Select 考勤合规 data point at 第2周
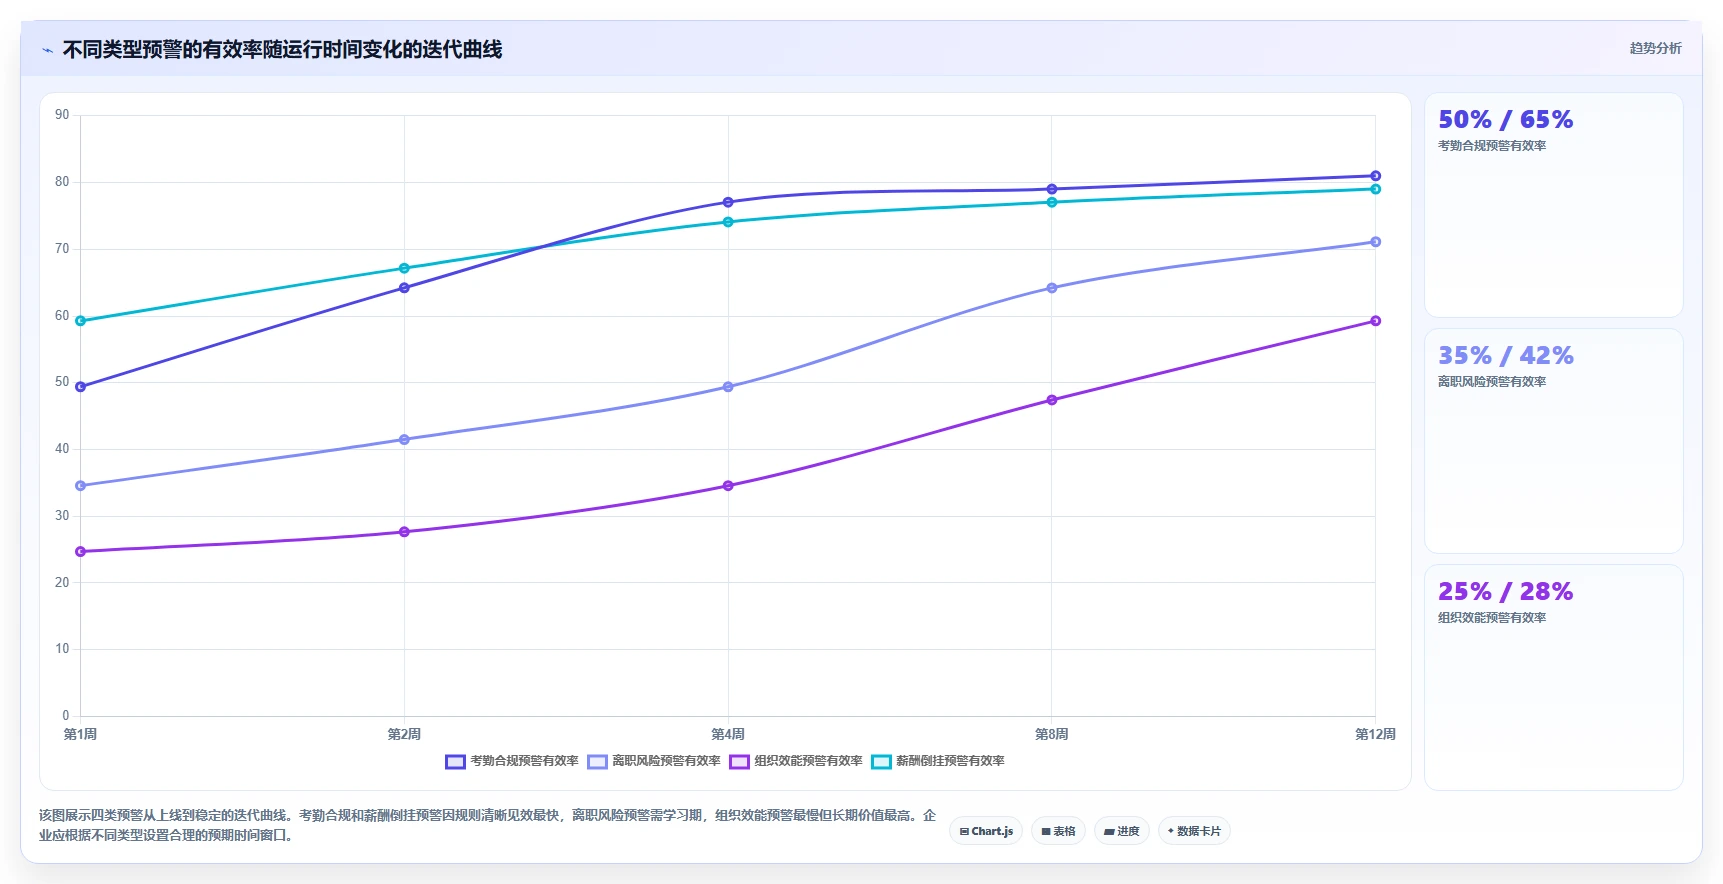This screenshot has width=1723, height=884. pos(404,288)
